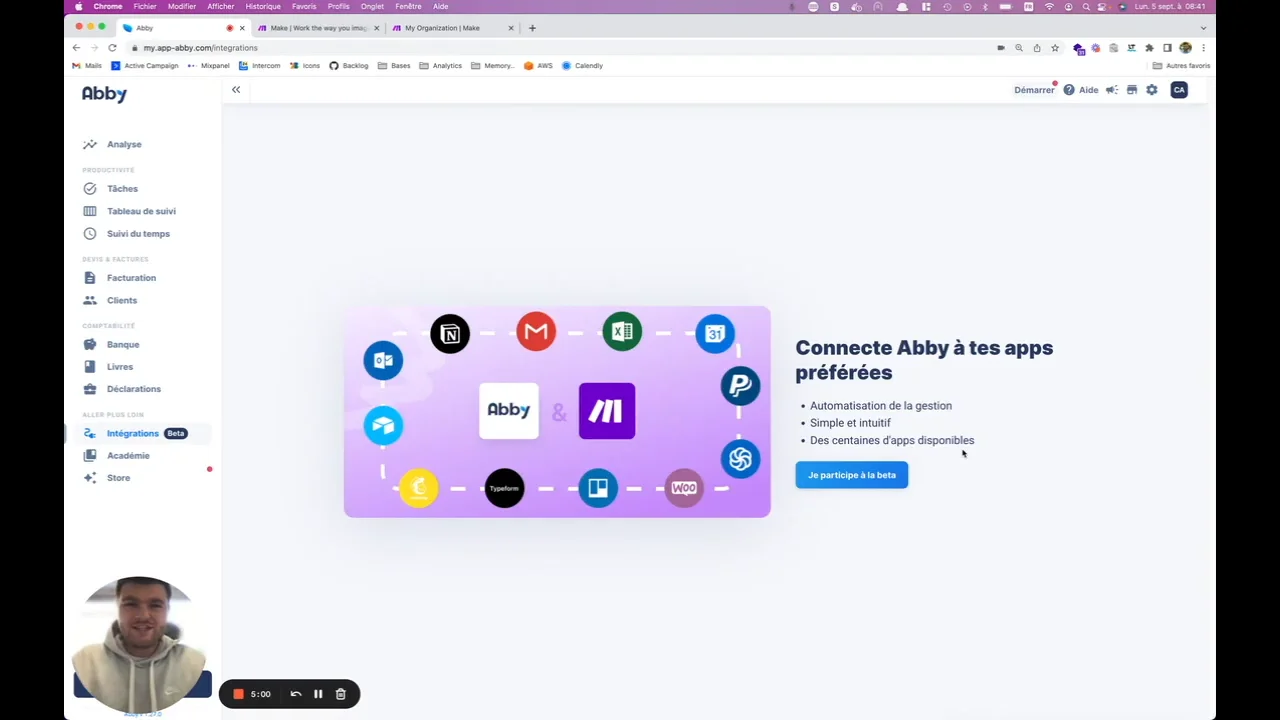Click the storefront icon in the header
The image size is (1280, 720).
1132,90
